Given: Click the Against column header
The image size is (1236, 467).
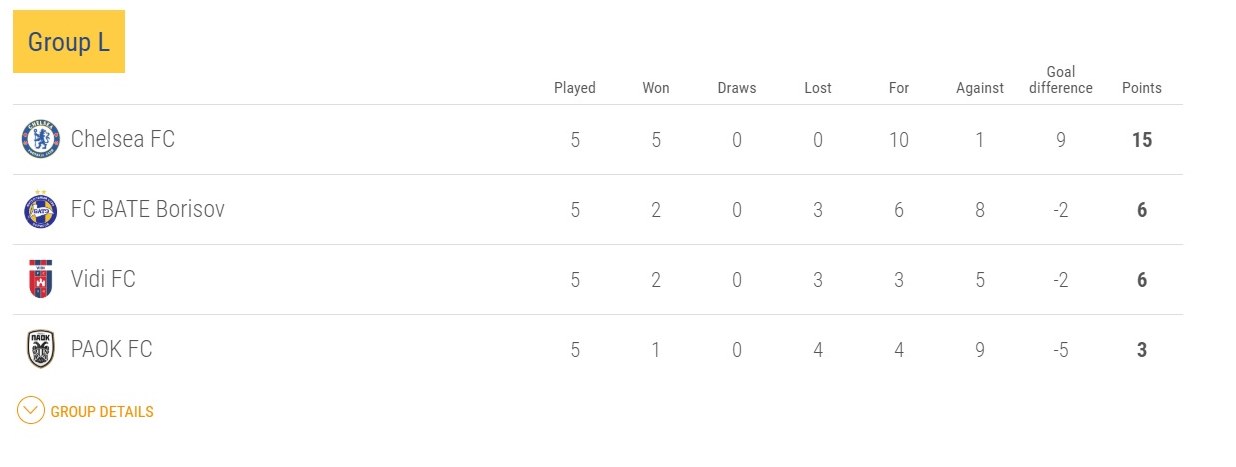Looking at the screenshot, I should [x=980, y=88].
